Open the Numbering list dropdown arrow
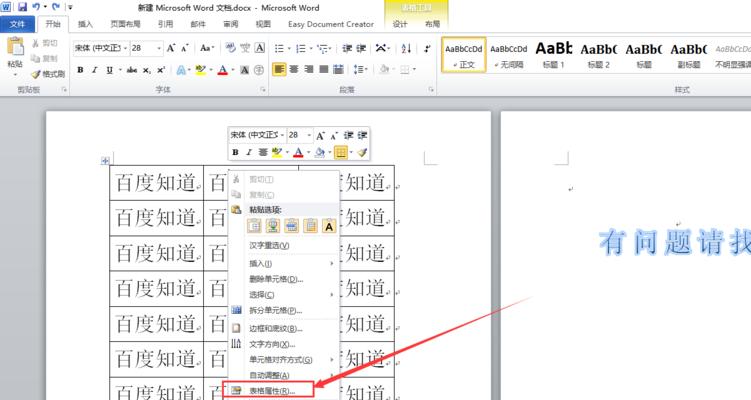This screenshot has height=400, width=751. coord(310,48)
